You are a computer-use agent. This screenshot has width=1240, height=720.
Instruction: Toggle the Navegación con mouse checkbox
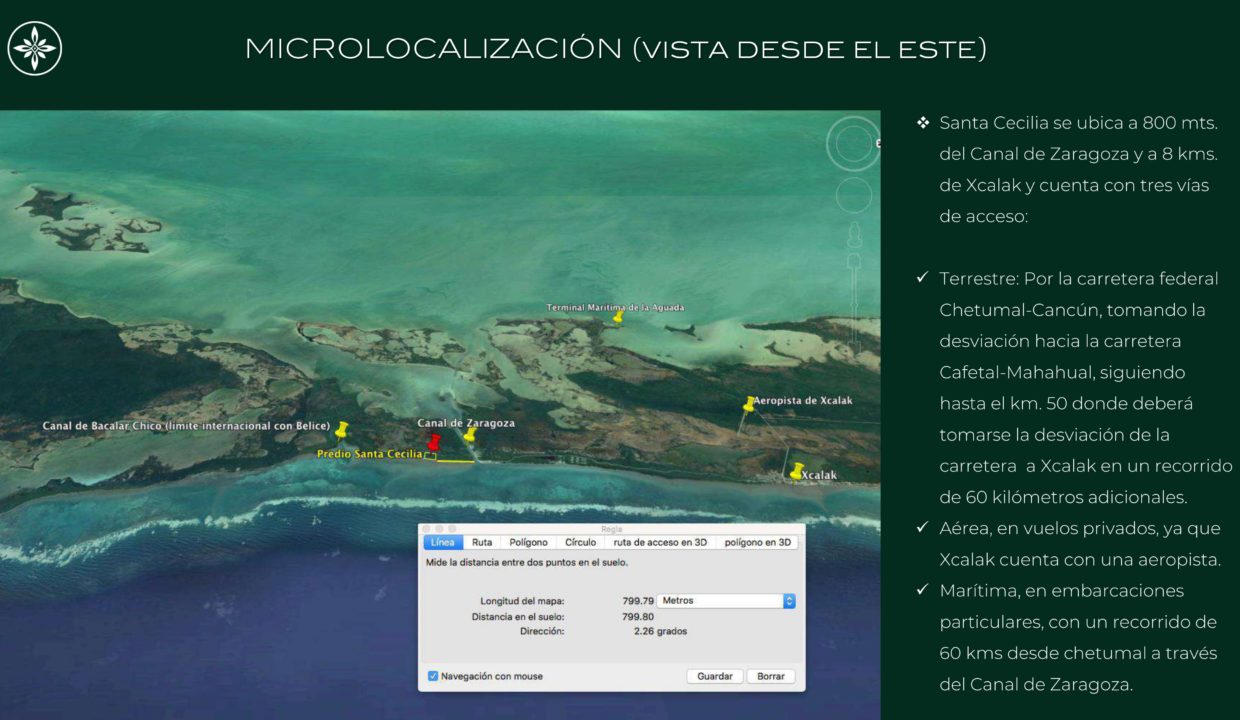pos(433,676)
